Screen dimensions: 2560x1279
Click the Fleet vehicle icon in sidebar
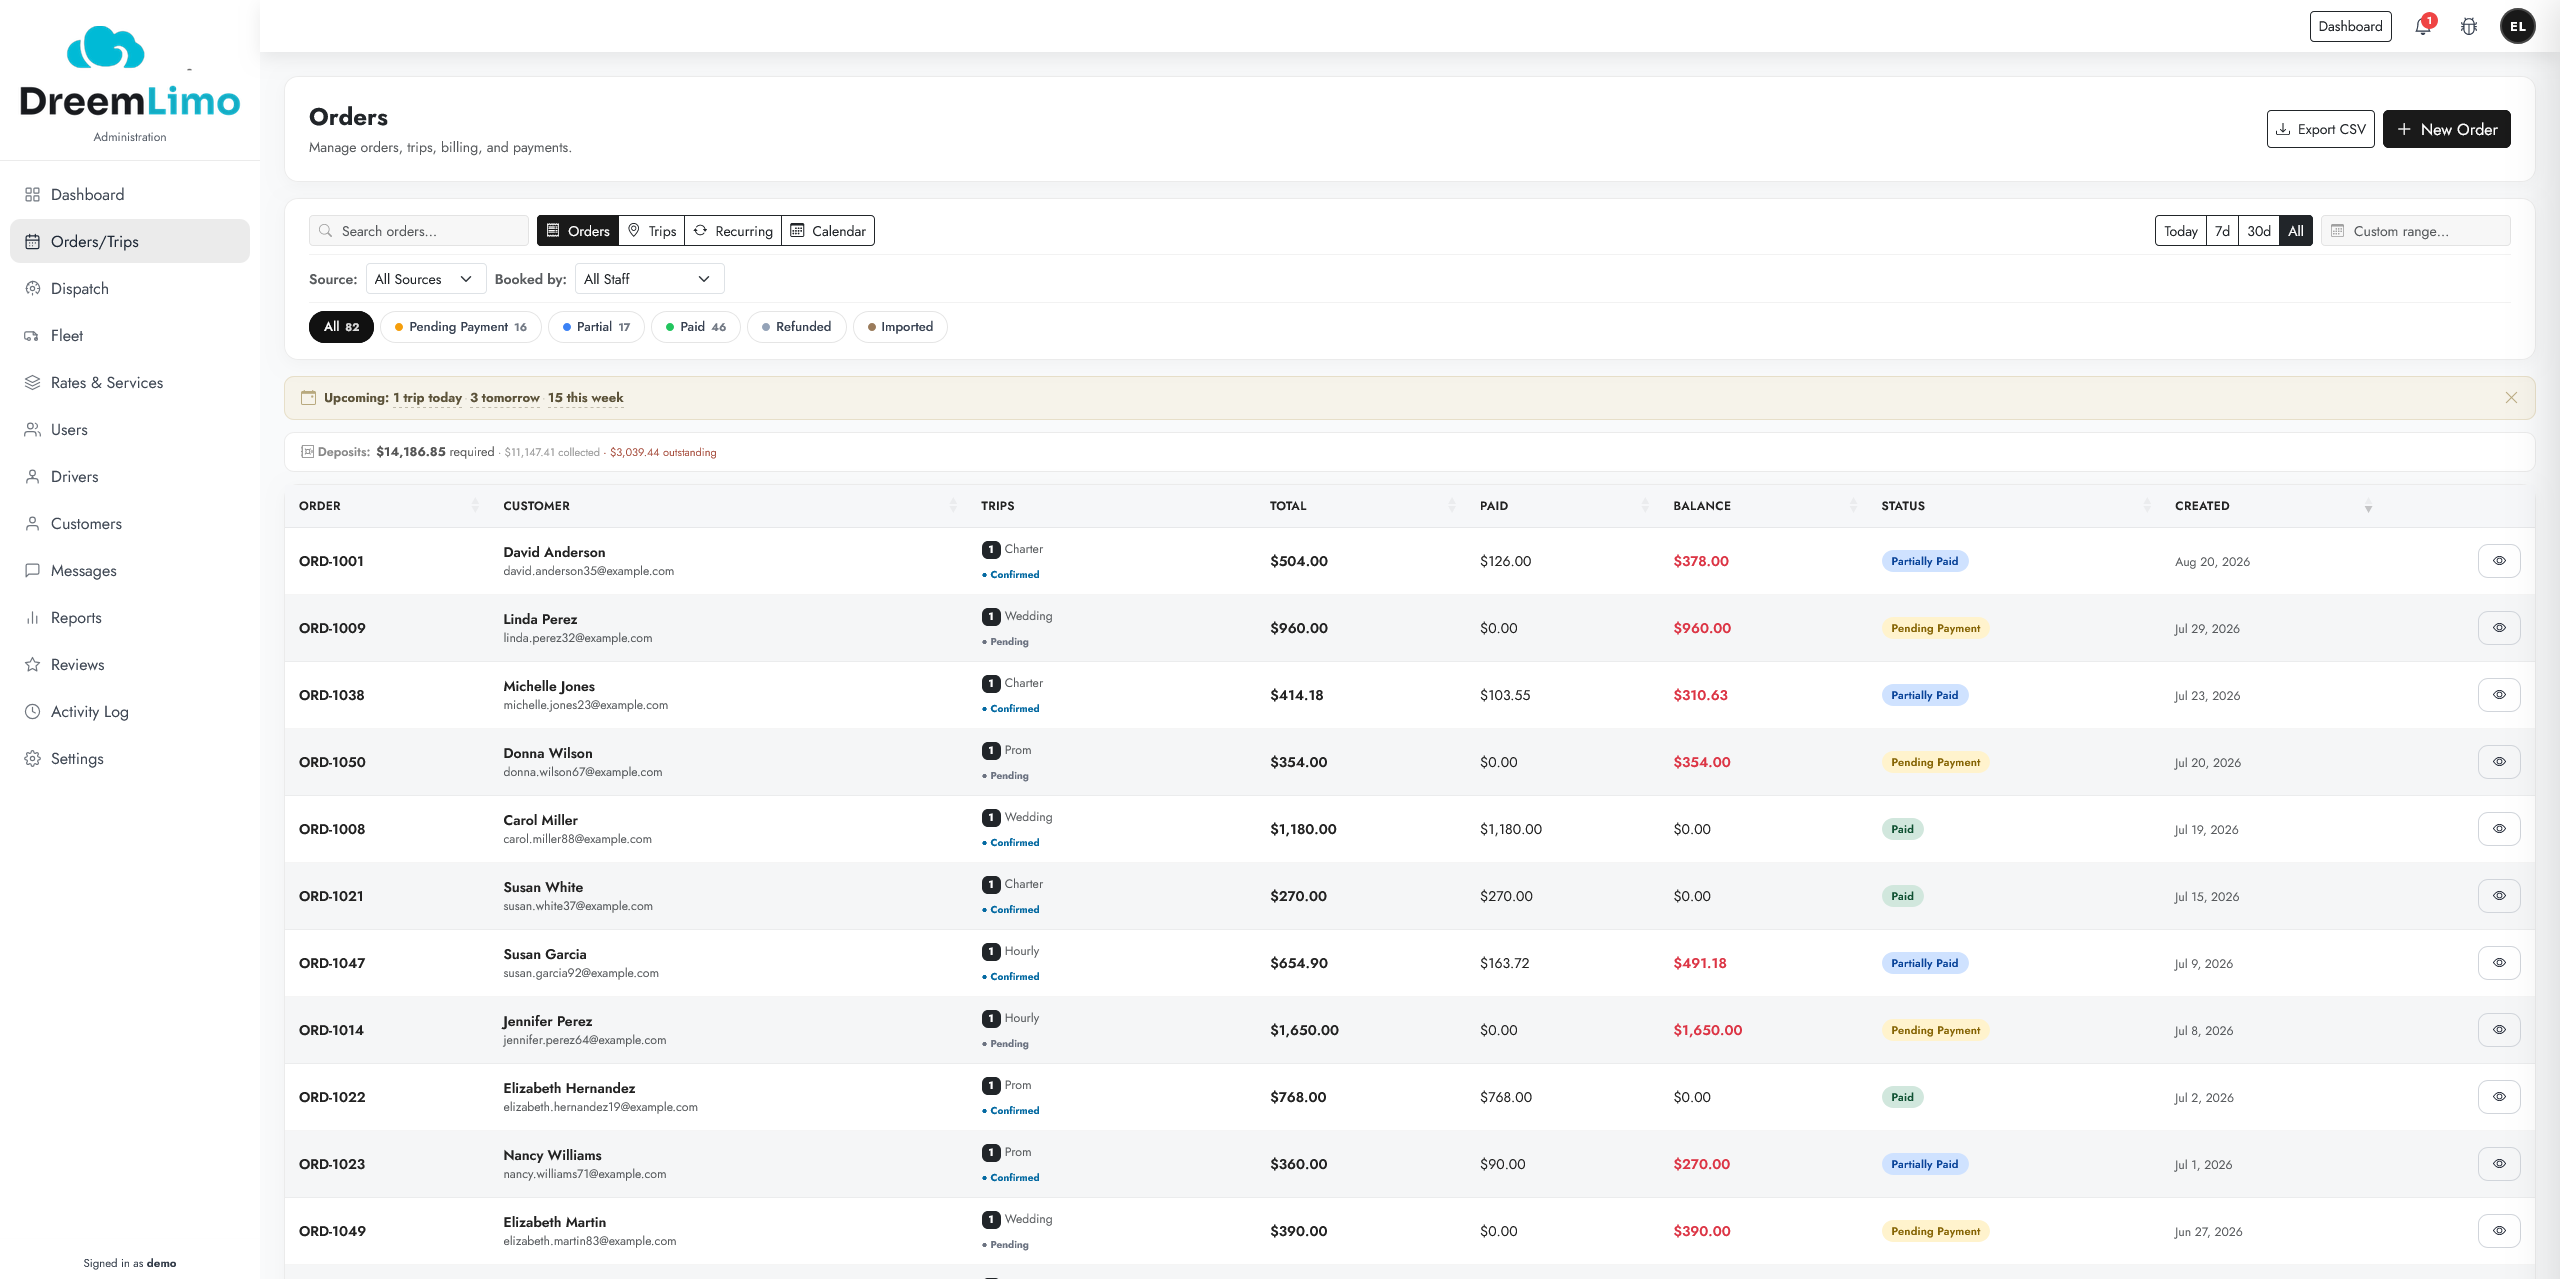pyautogui.click(x=32, y=336)
